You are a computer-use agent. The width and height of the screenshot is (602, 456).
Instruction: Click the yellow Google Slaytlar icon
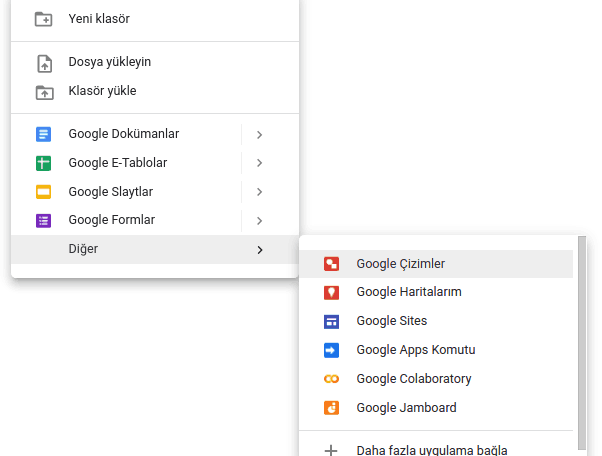click(x=43, y=192)
